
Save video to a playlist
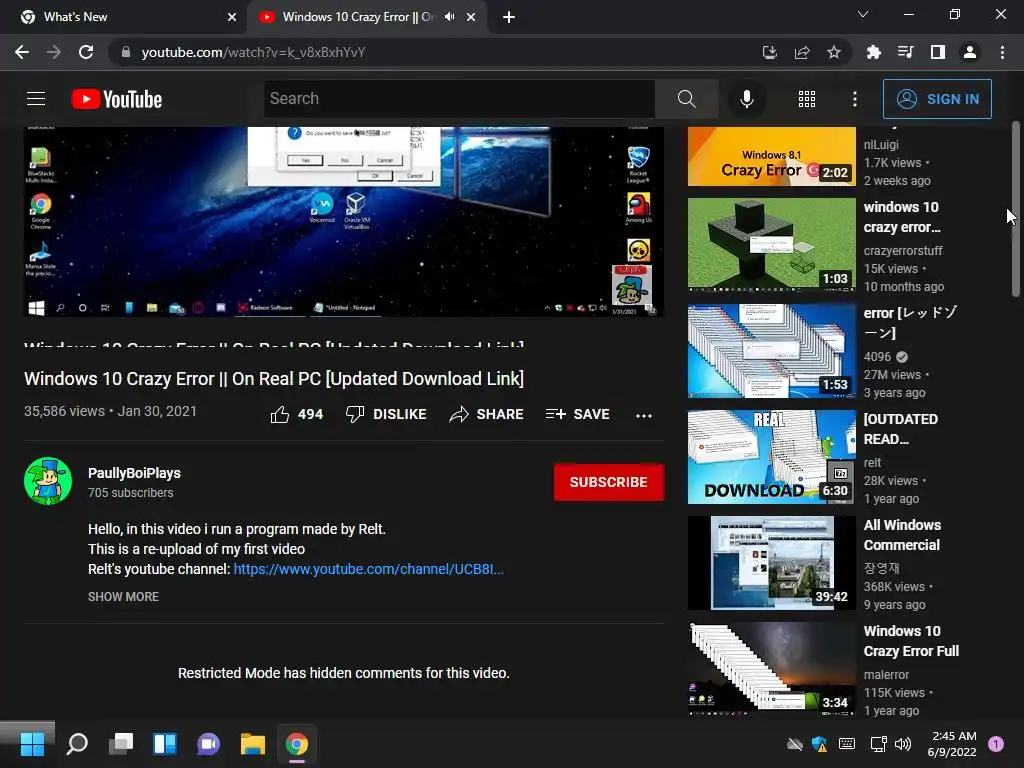[577, 414]
